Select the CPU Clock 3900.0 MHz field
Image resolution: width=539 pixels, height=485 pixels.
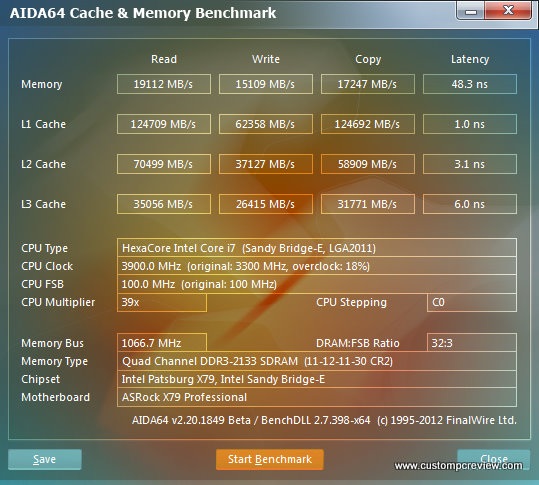pyautogui.click(x=317, y=266)
